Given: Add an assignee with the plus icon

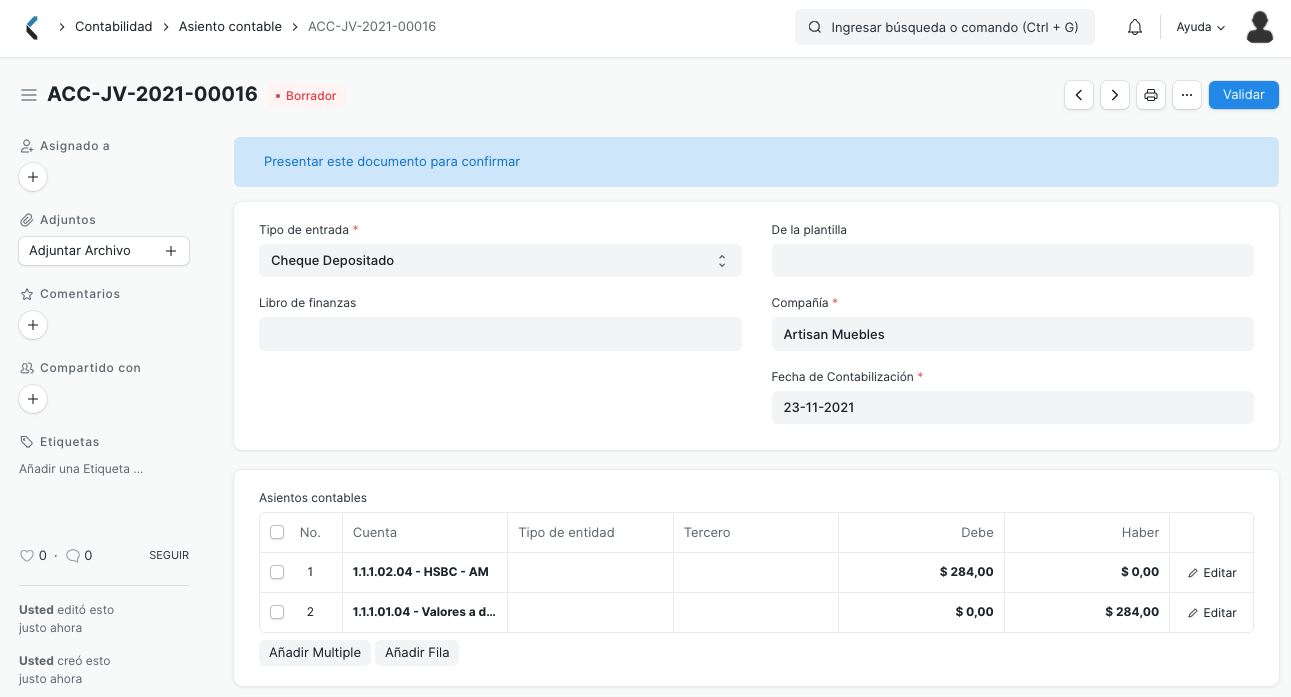Looking at the screenshot, I should (33, 177).
